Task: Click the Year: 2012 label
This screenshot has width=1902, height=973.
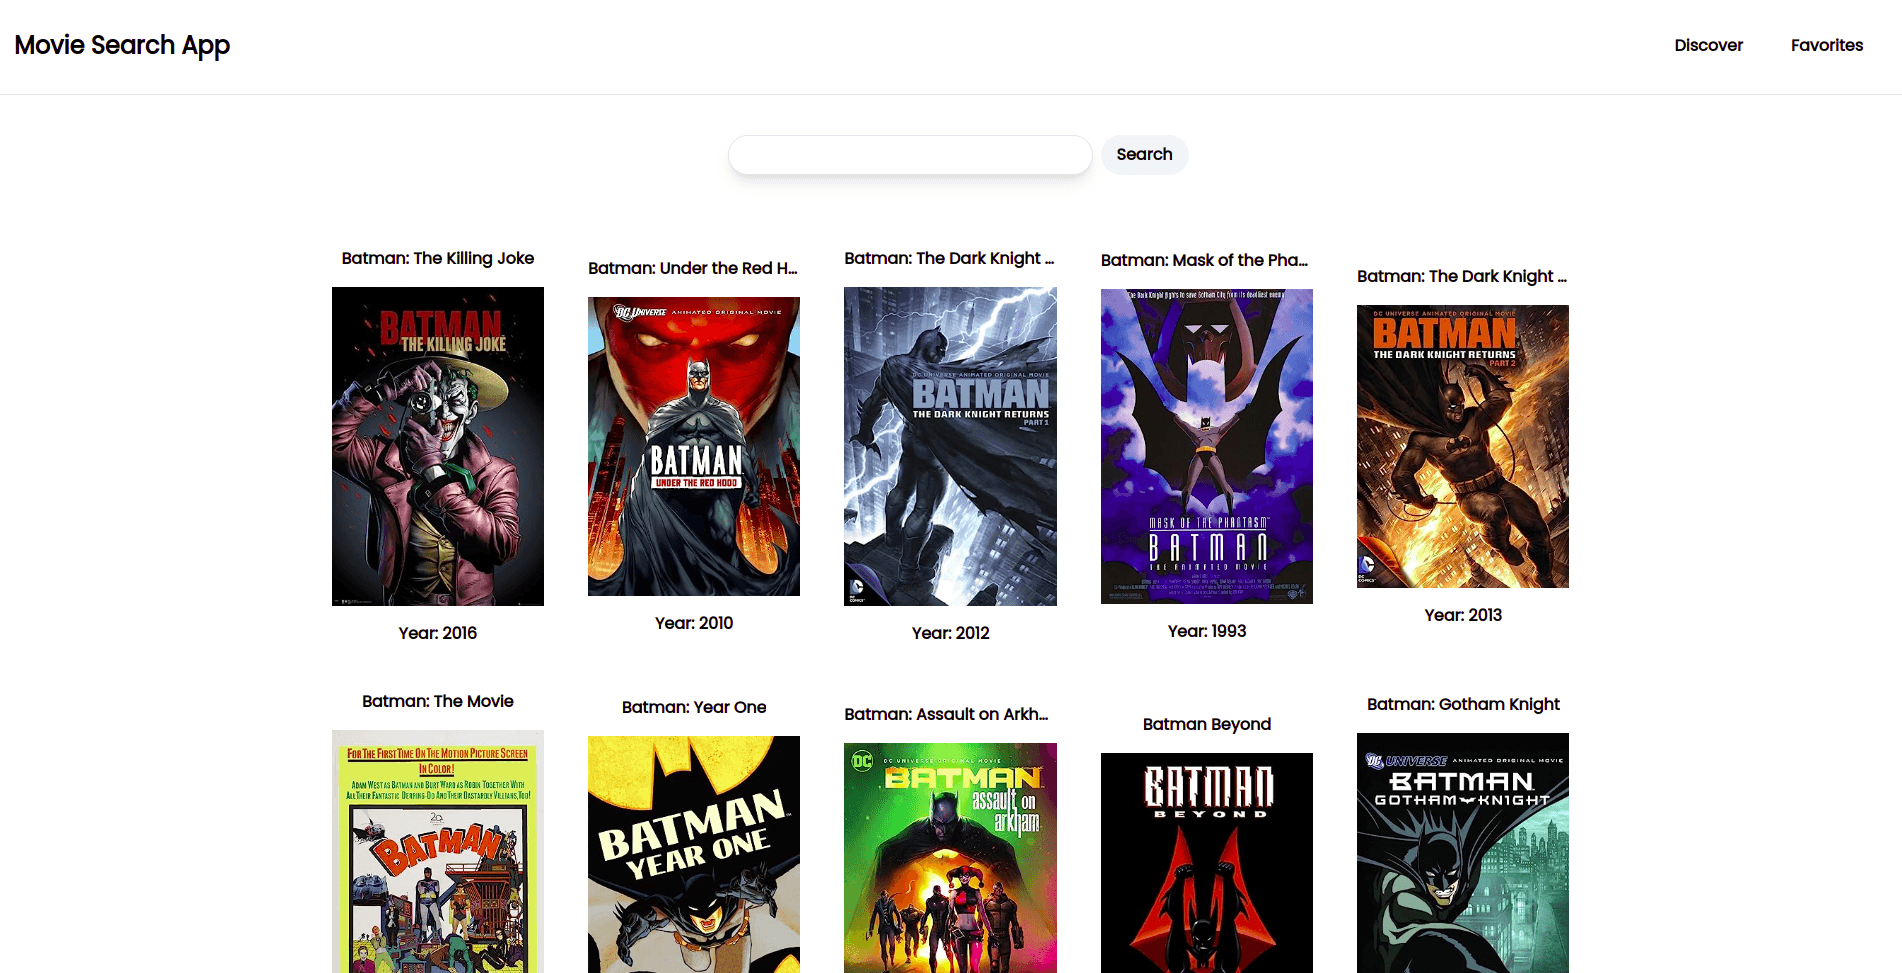Action: point(950,633)
